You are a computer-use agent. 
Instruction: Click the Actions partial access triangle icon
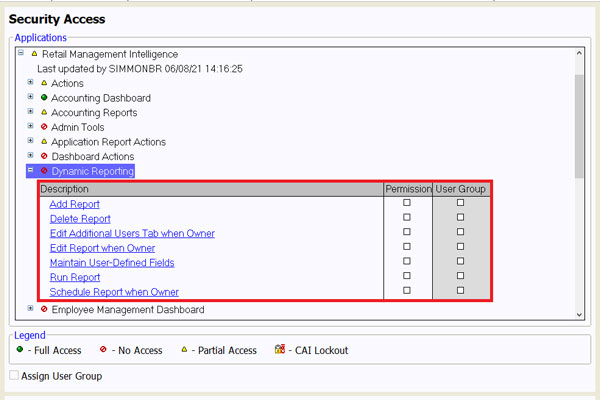(44, 83)
